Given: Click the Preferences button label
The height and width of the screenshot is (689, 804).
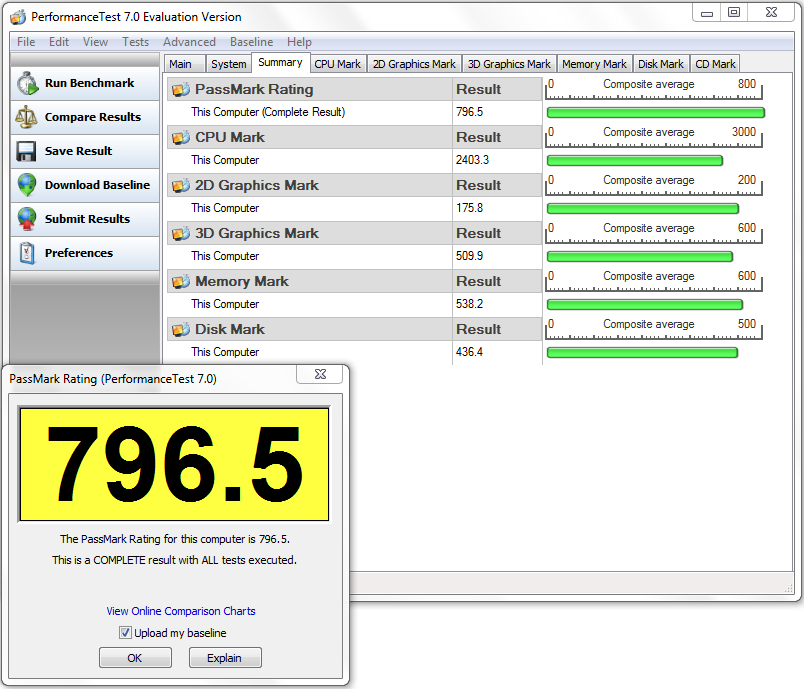Looking at the screenshot, I should 79,253.
